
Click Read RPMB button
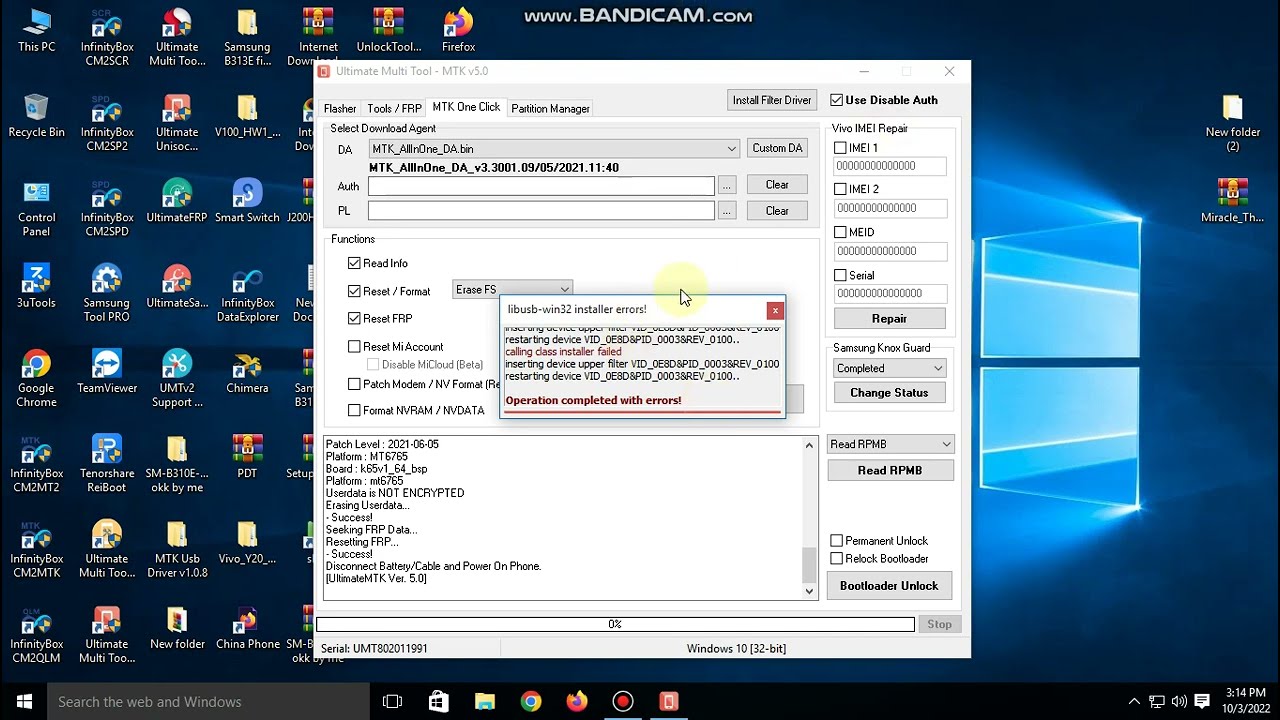coord(889,470)
